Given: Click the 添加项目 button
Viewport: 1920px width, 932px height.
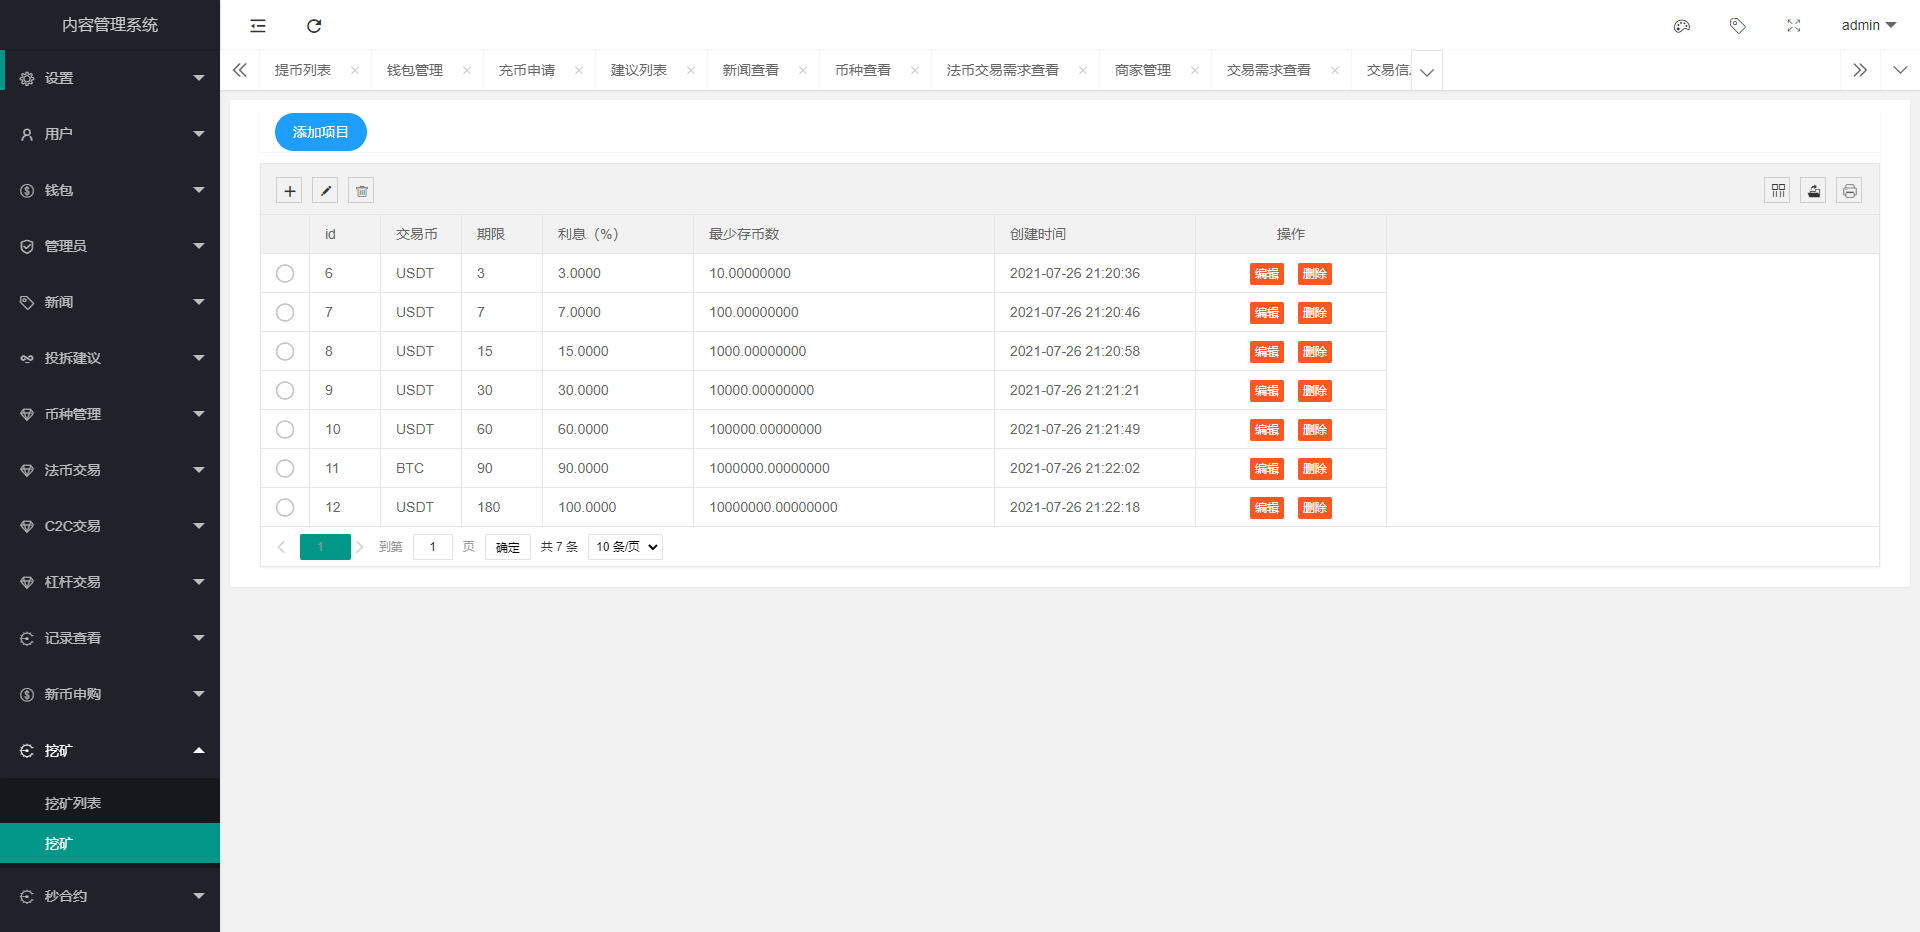Looking at the screenshot, I should pyautogui.click(x=320, y=132).
